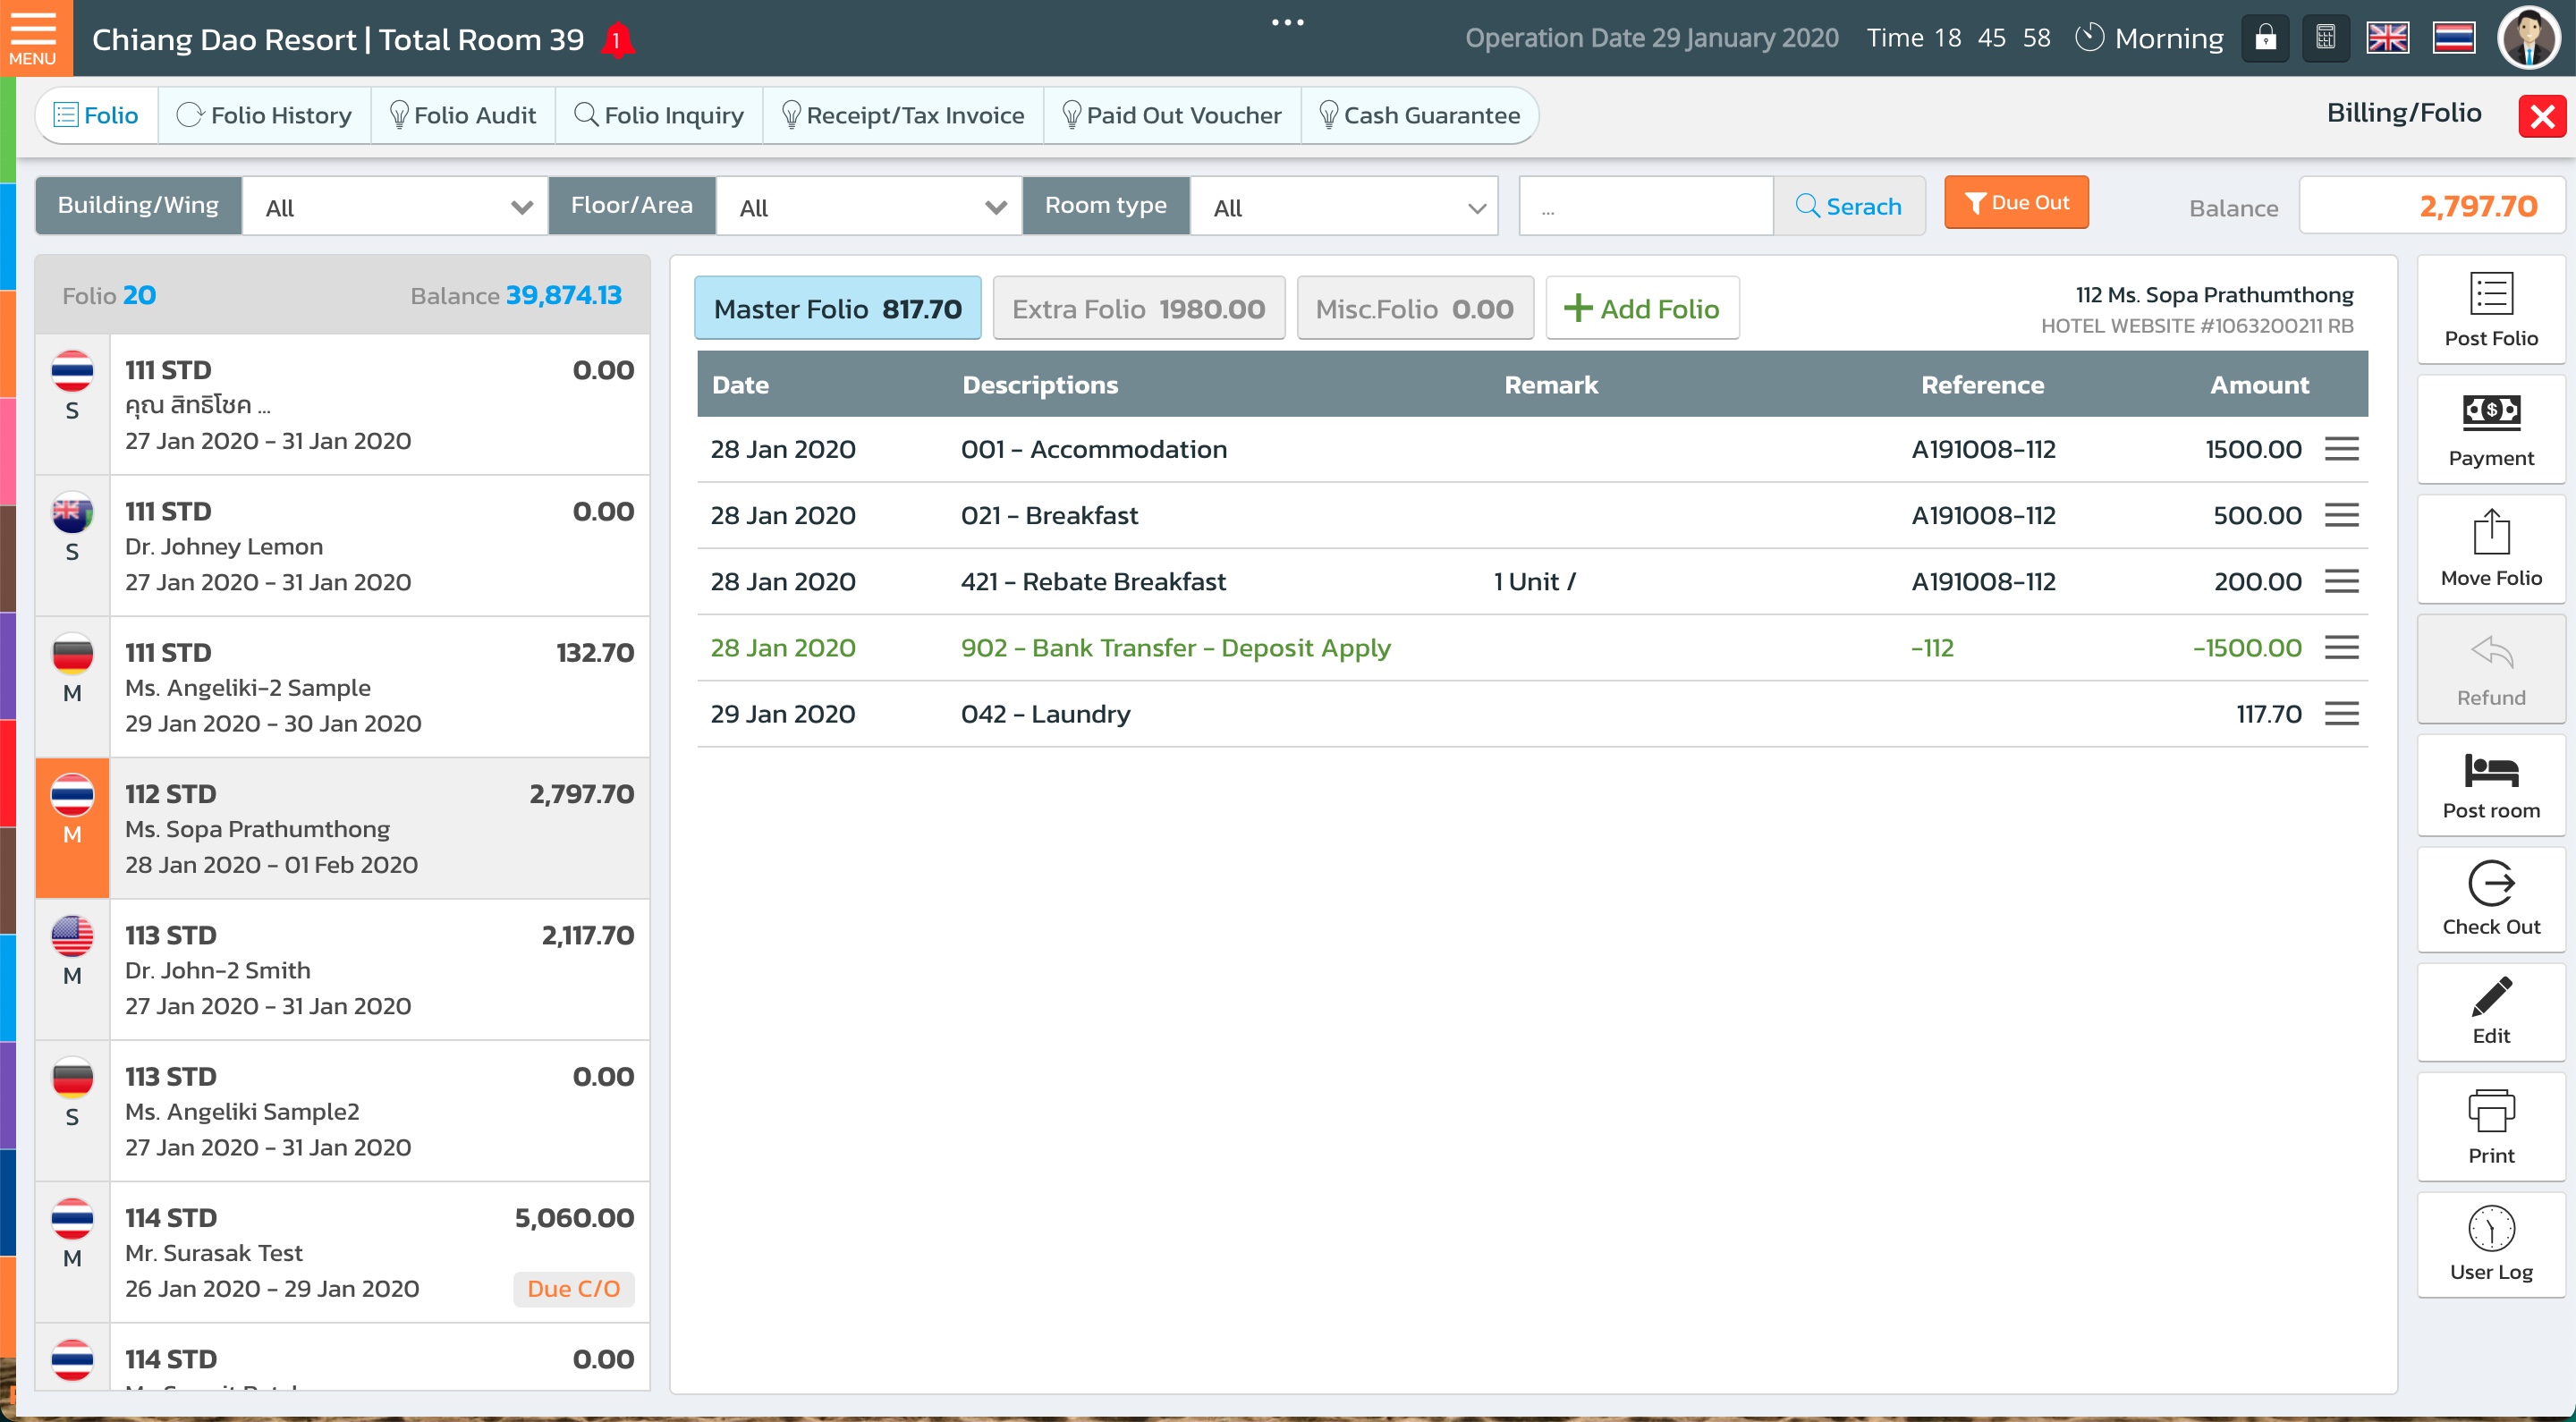Open the User Log action
Image resolution: width=2576 pixels, height=1422 pixels.
2490,1245
